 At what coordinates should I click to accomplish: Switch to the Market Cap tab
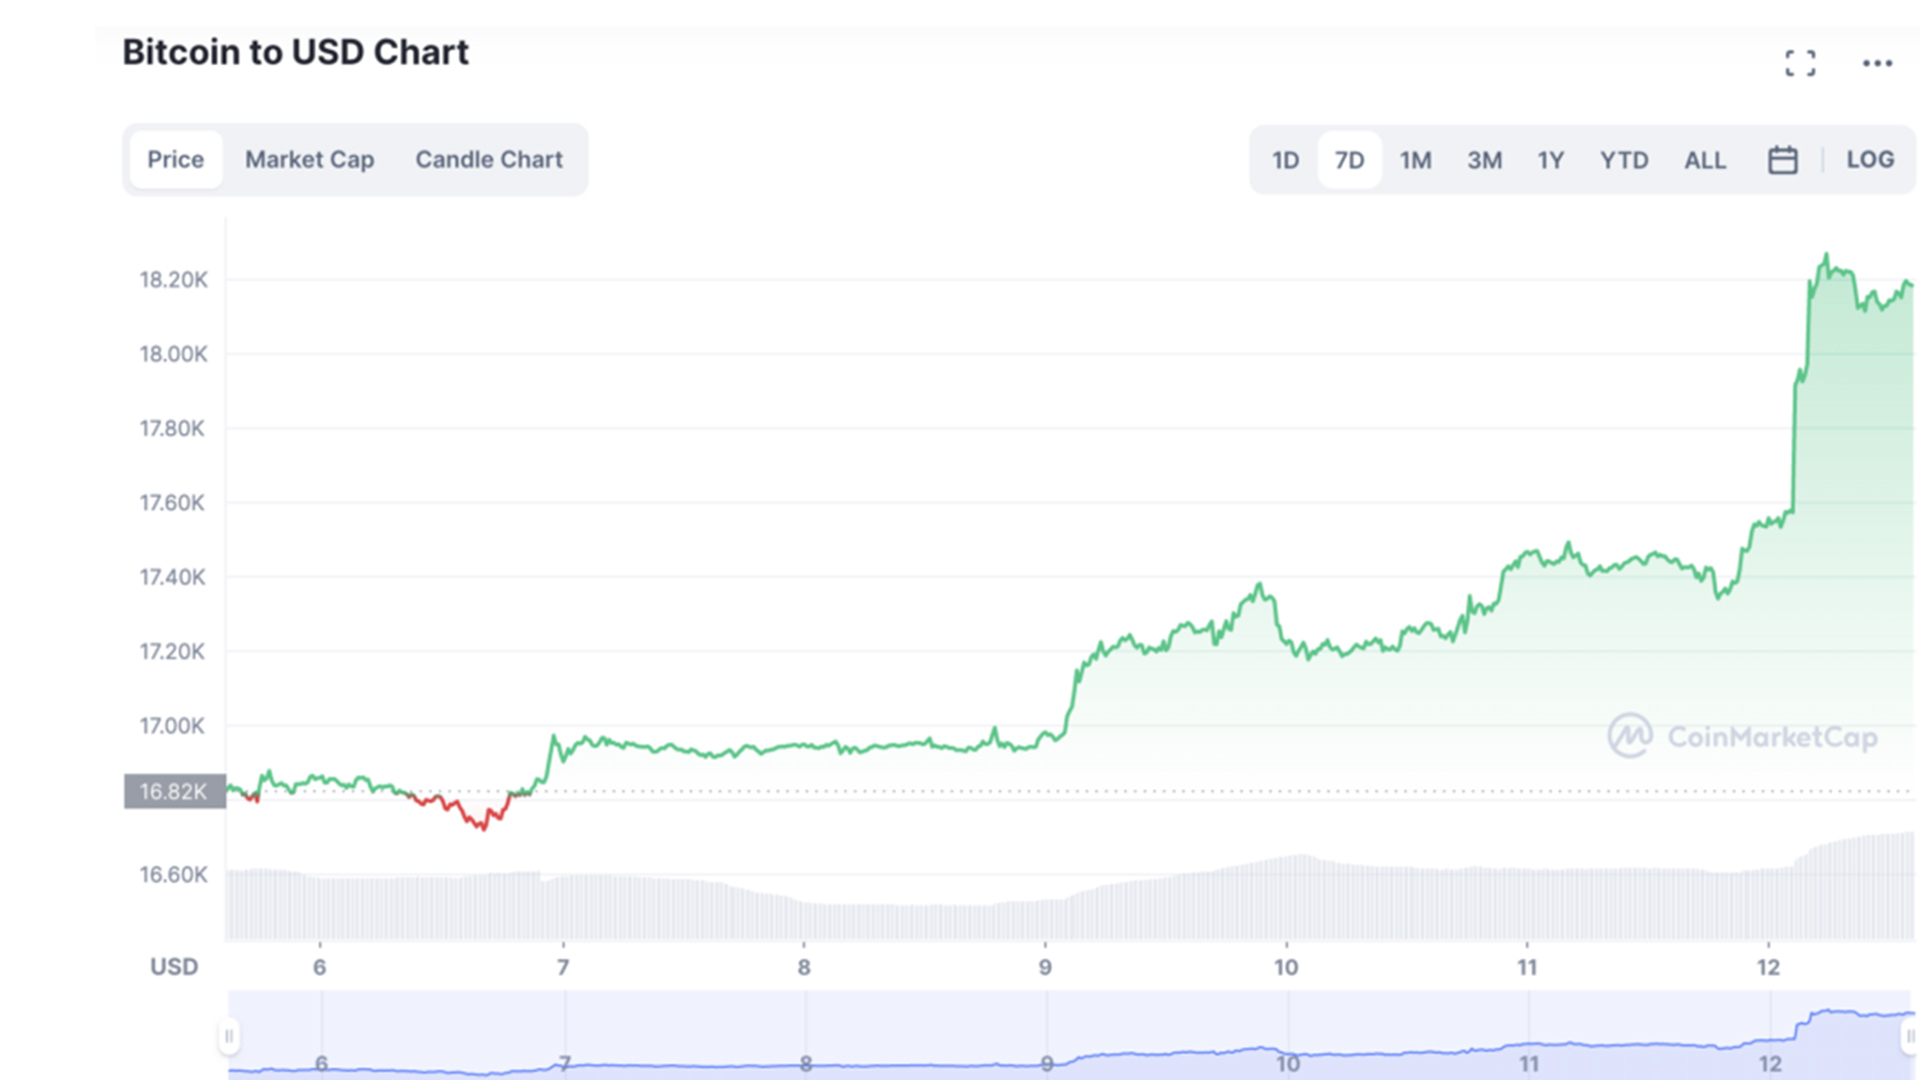(x=309, y=160)
